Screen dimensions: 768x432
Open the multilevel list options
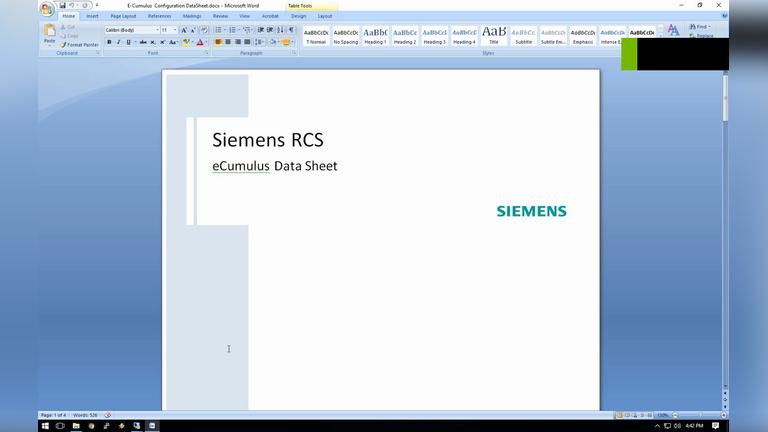[247, 30]
